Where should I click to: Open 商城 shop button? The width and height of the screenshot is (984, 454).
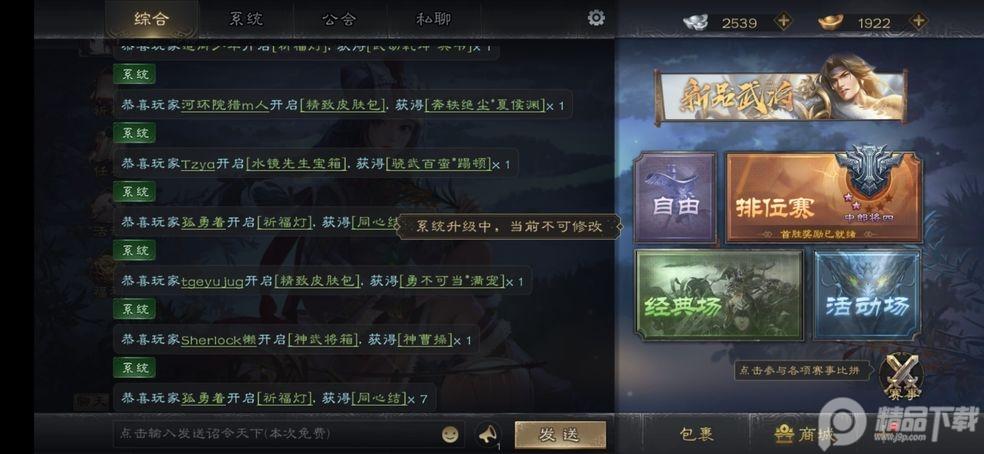click(x=806, y=434)
